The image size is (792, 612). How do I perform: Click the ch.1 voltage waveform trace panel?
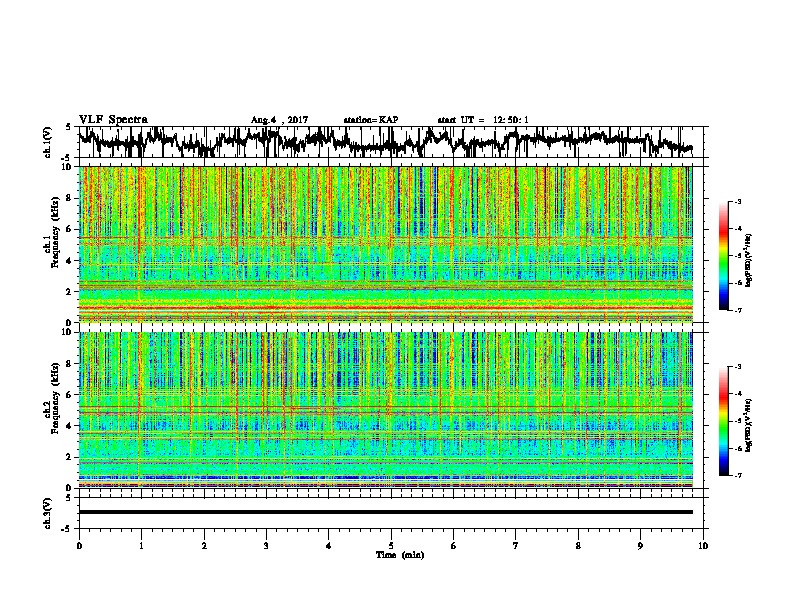(x=391, y=142)
